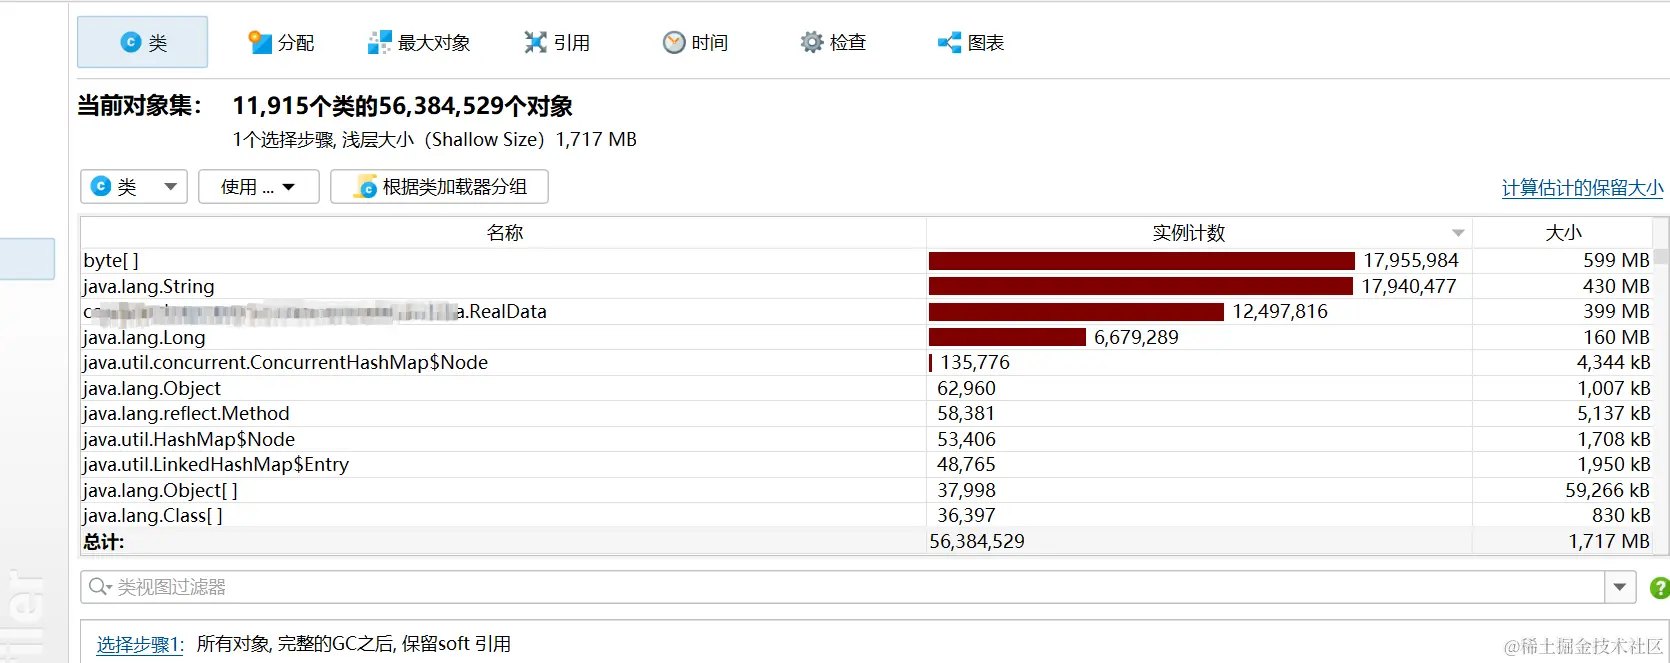Click the java.lang.Long instance count bar

point(1007,337)
